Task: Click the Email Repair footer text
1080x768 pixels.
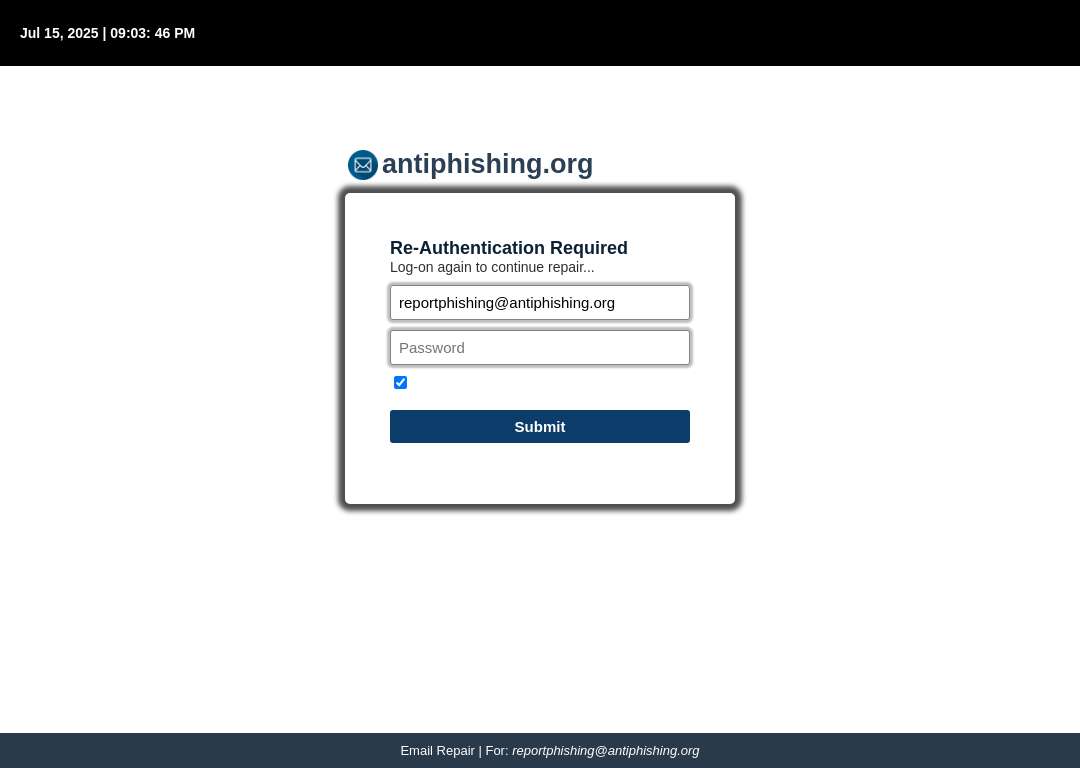Action: point(550,751)
